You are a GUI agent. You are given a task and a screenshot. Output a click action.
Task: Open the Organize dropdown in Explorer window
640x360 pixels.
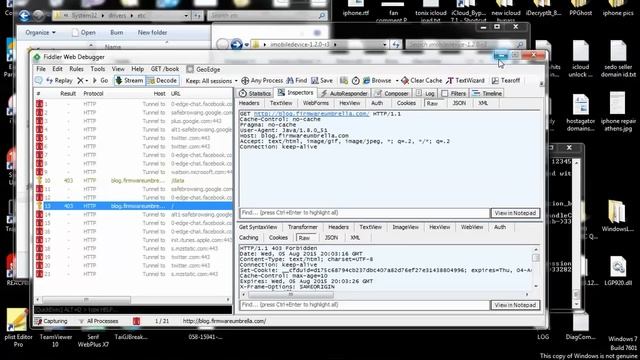point(40,32)
